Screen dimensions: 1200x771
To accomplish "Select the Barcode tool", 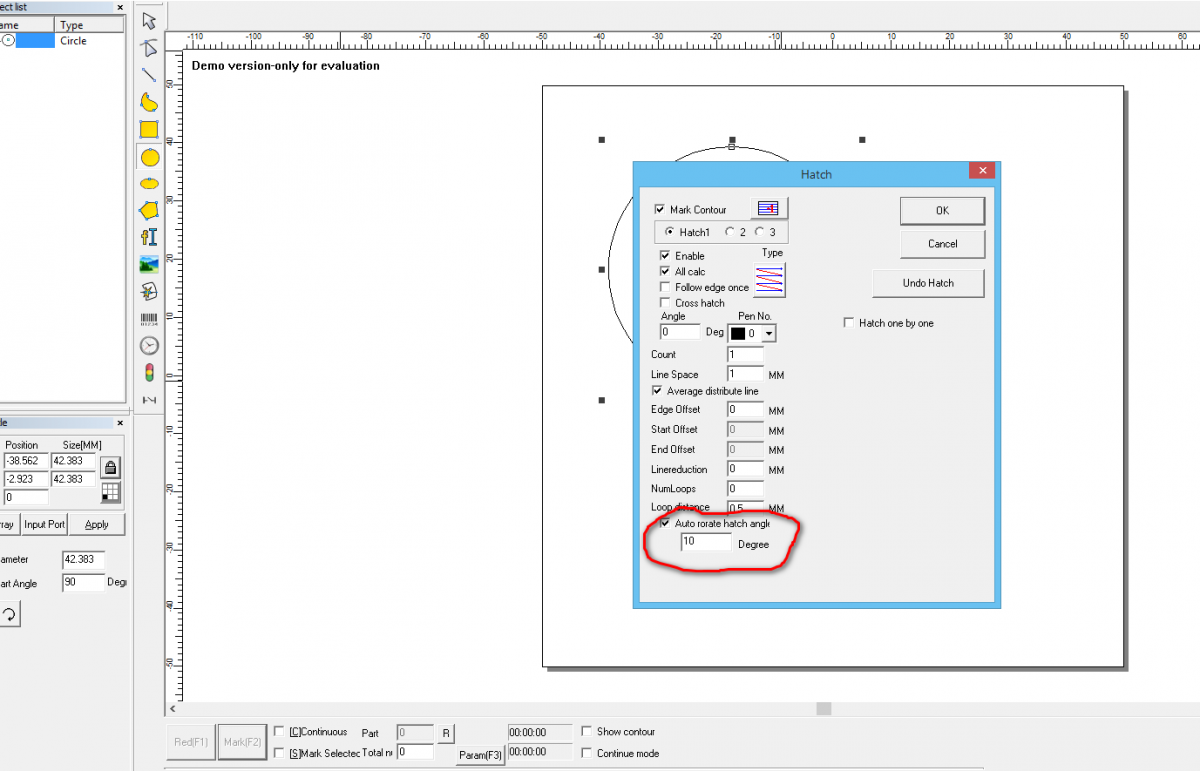I will pyautogui.click(x=149, y=319).
